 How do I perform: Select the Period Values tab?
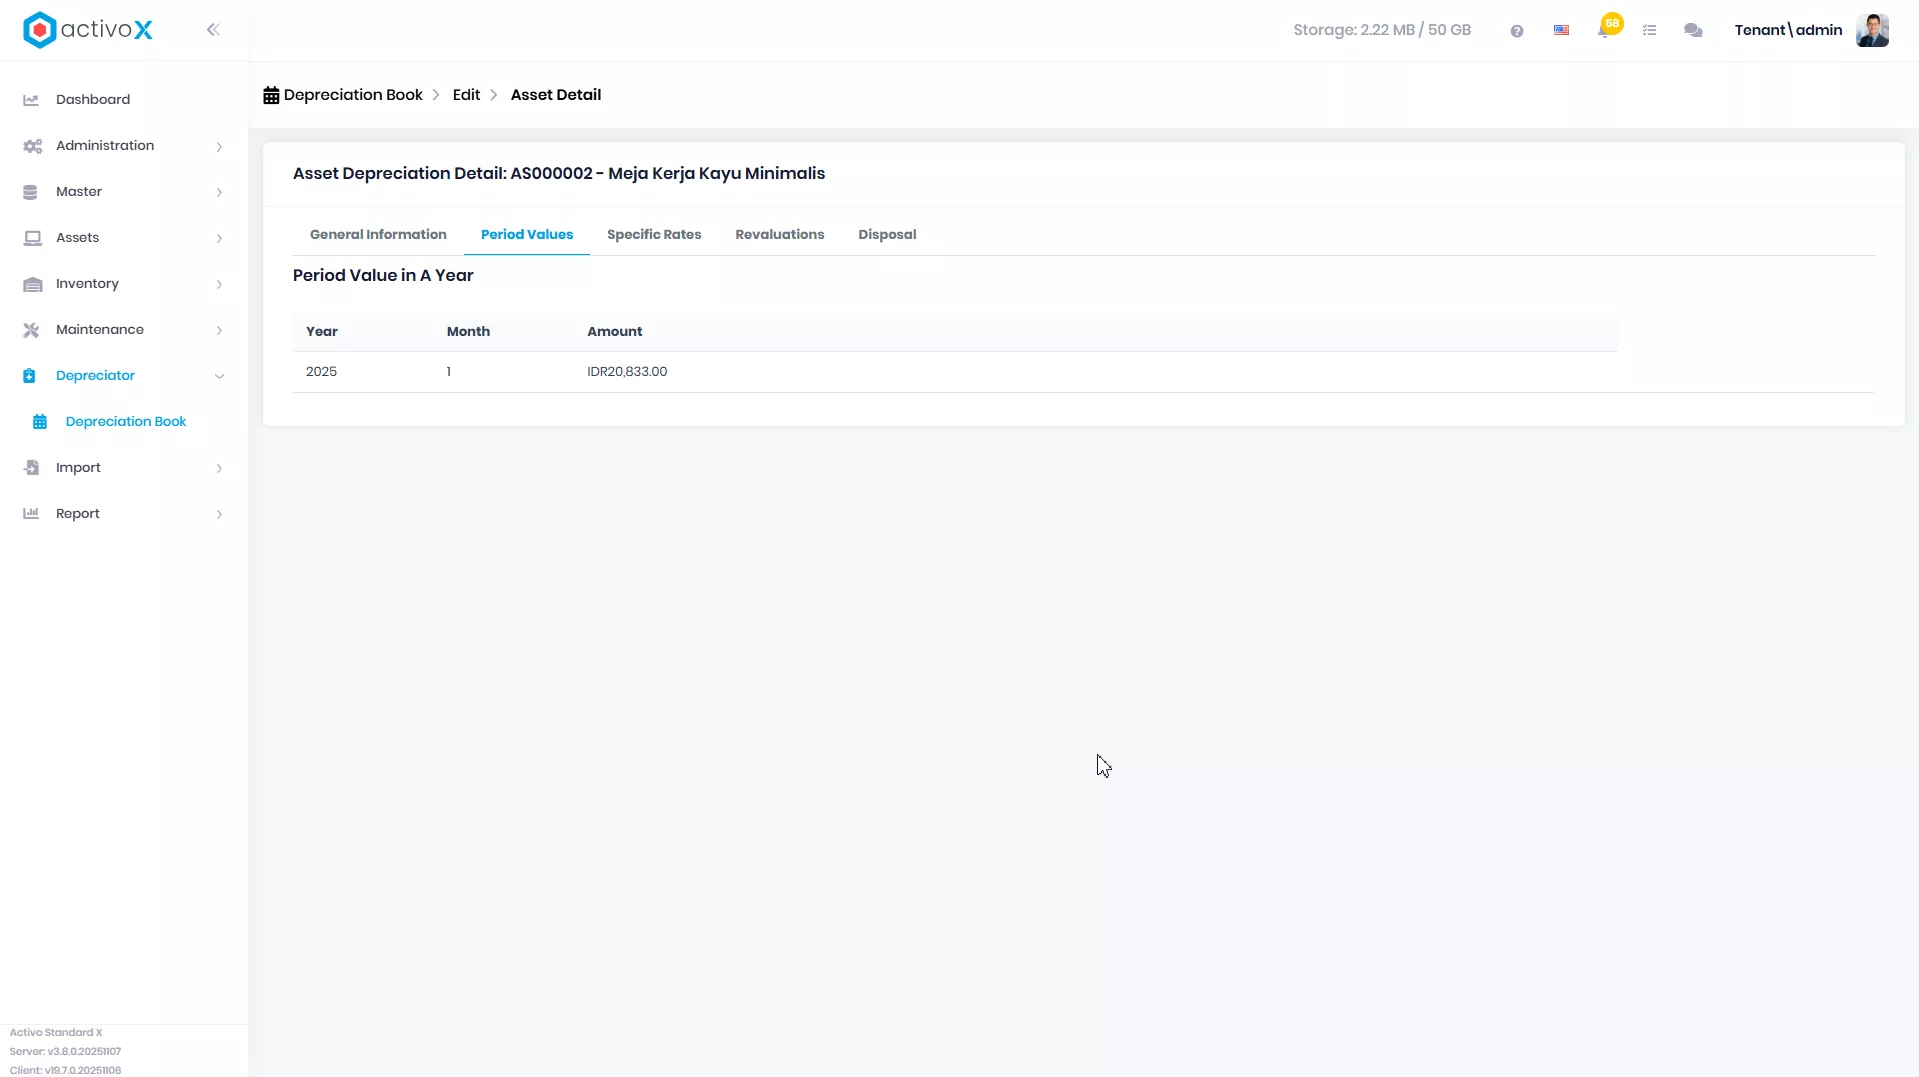coord(527,234)
